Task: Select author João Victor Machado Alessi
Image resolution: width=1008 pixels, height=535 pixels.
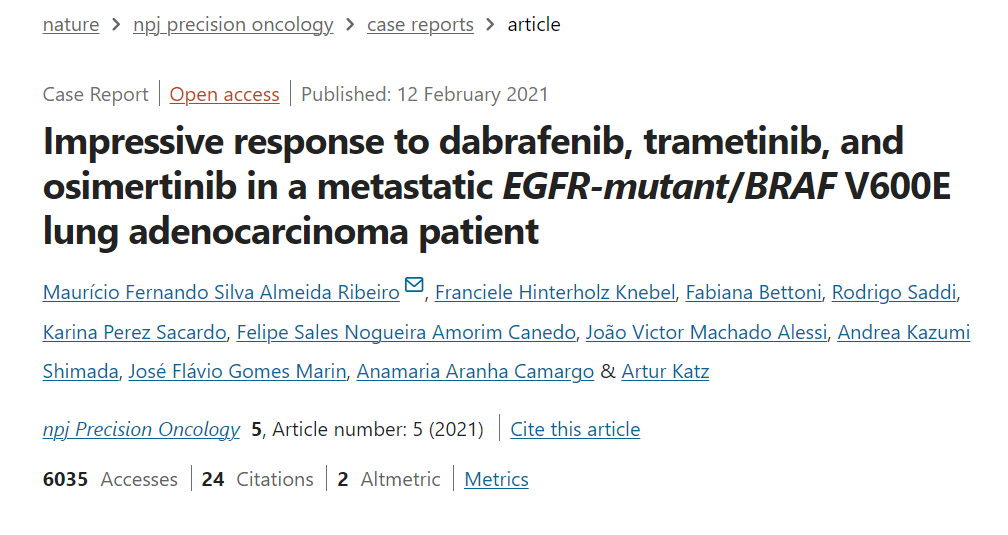Action: click(x=706, y=332)
